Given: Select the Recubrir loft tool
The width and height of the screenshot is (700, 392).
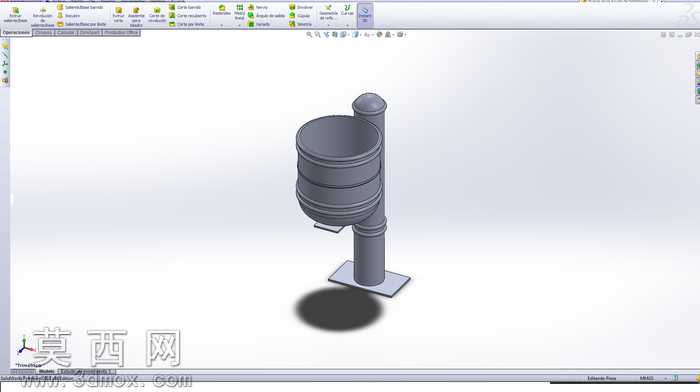Looking at the screenshot, I should (69, 16).
